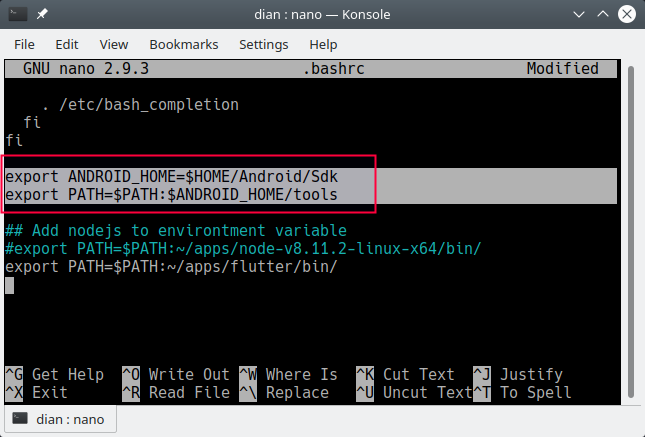
Task: Expand the View menu
Action: [x=113, y=45]
